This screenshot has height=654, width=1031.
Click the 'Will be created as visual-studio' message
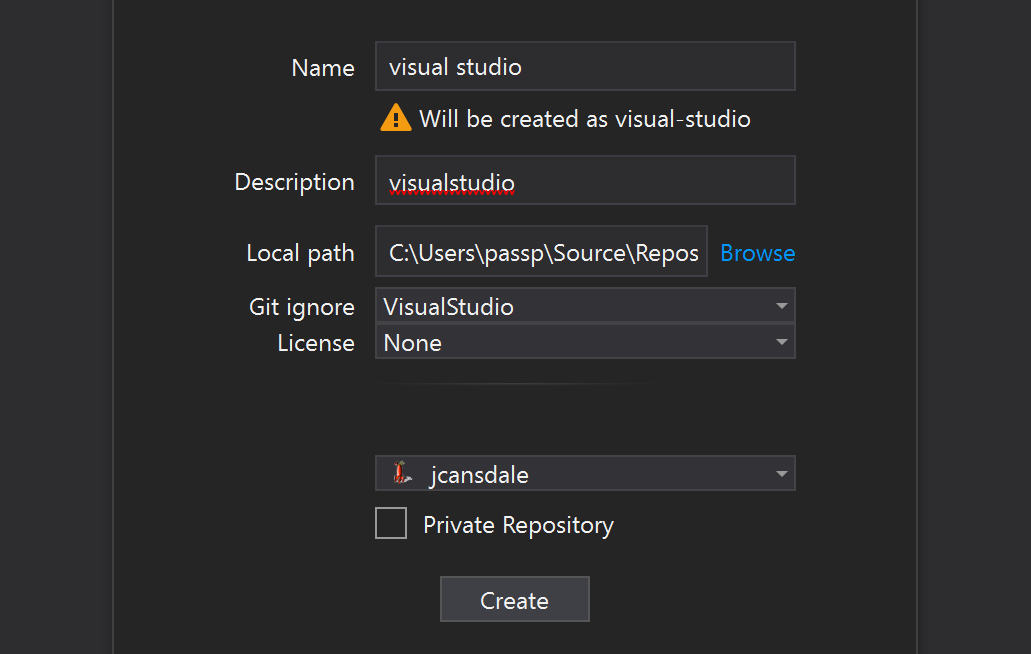click(585, 119)
